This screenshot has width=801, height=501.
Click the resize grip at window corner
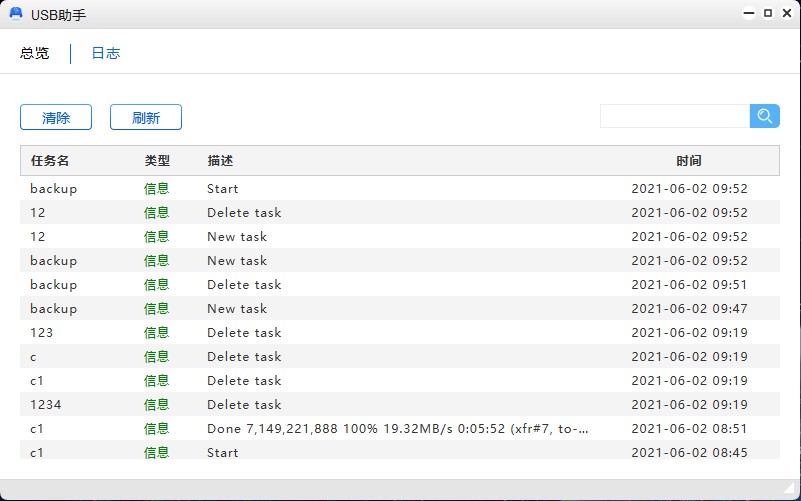pos(789,489)
